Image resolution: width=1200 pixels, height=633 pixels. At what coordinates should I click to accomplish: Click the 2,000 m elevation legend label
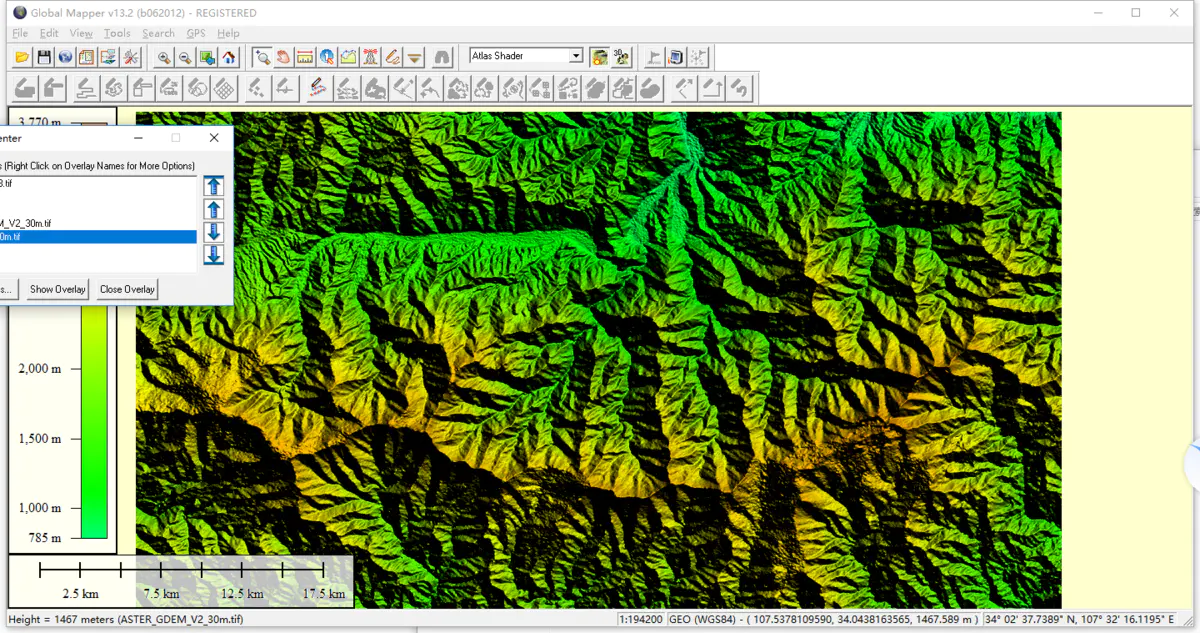click(x=40, y=368)
